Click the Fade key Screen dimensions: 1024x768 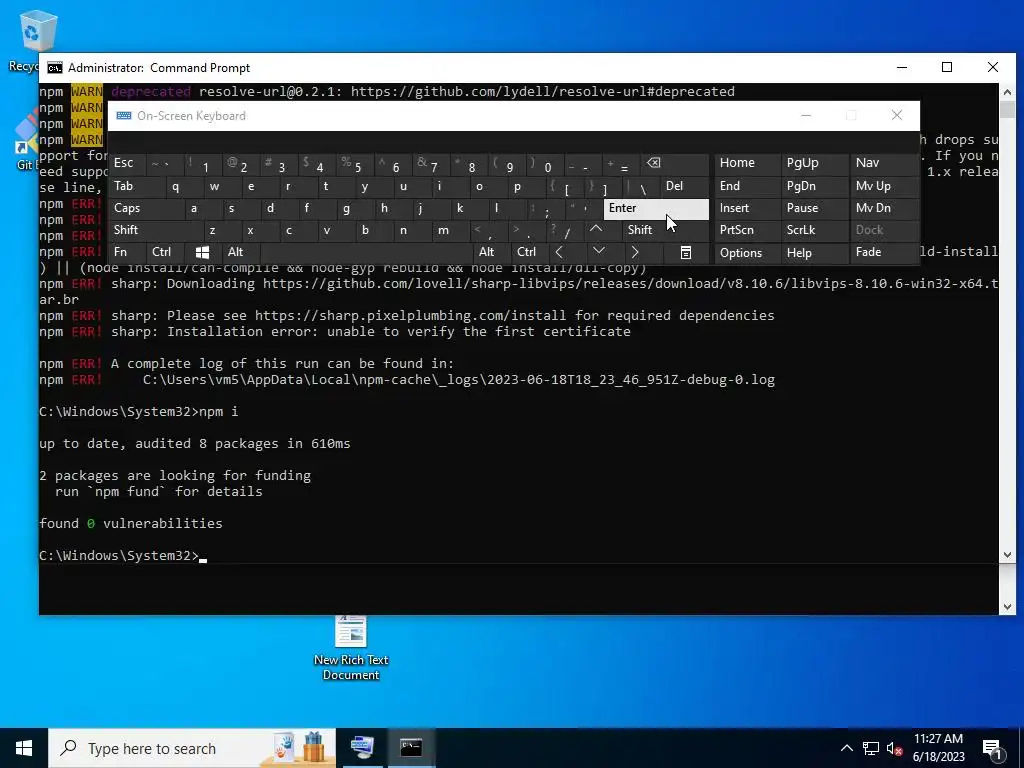pos(884,253)
